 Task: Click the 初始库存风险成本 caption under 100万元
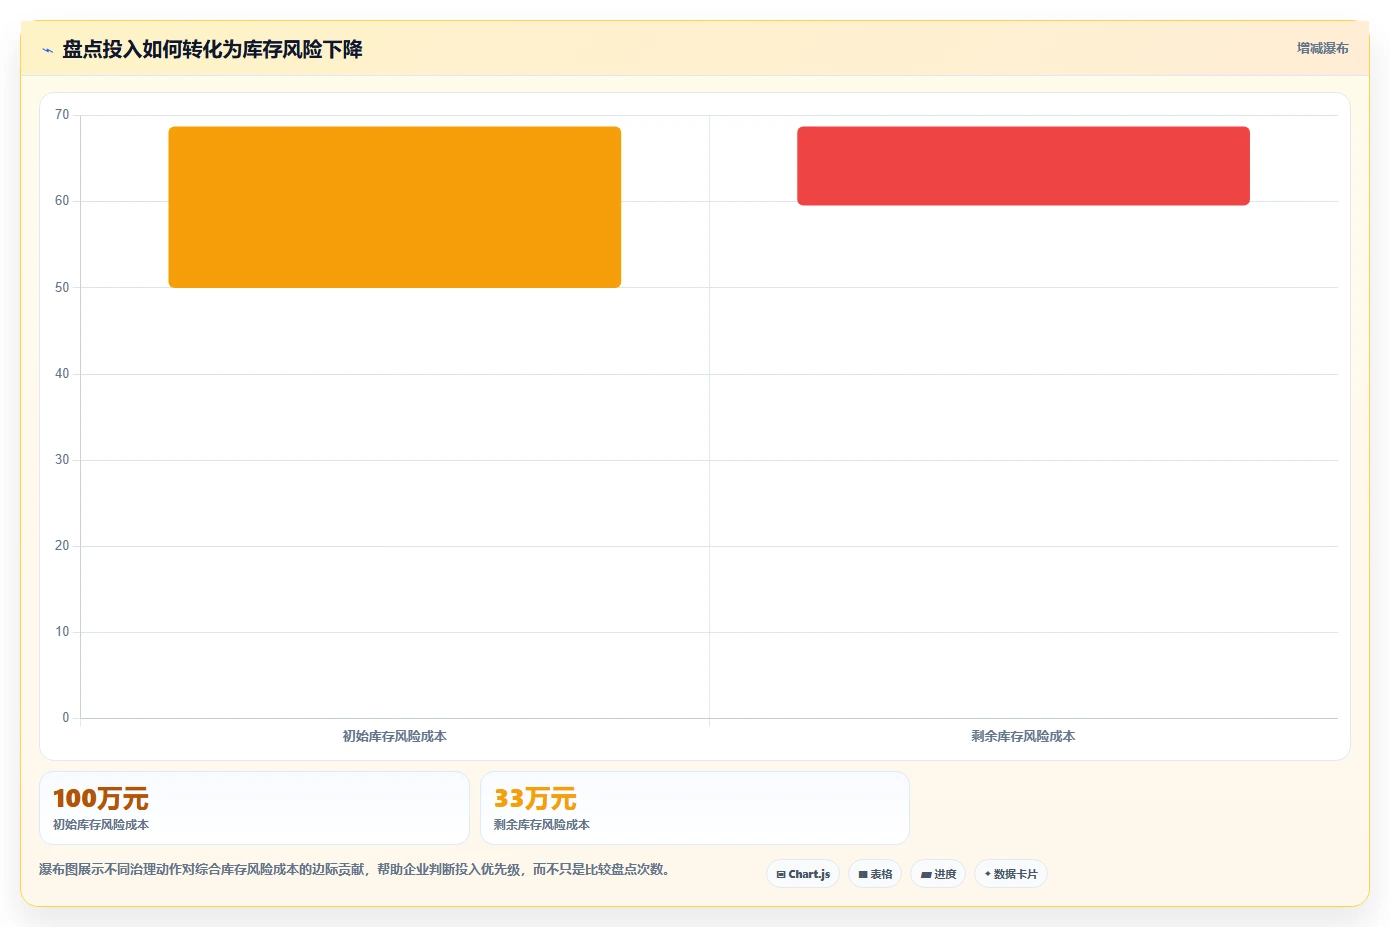click(101, 825)
